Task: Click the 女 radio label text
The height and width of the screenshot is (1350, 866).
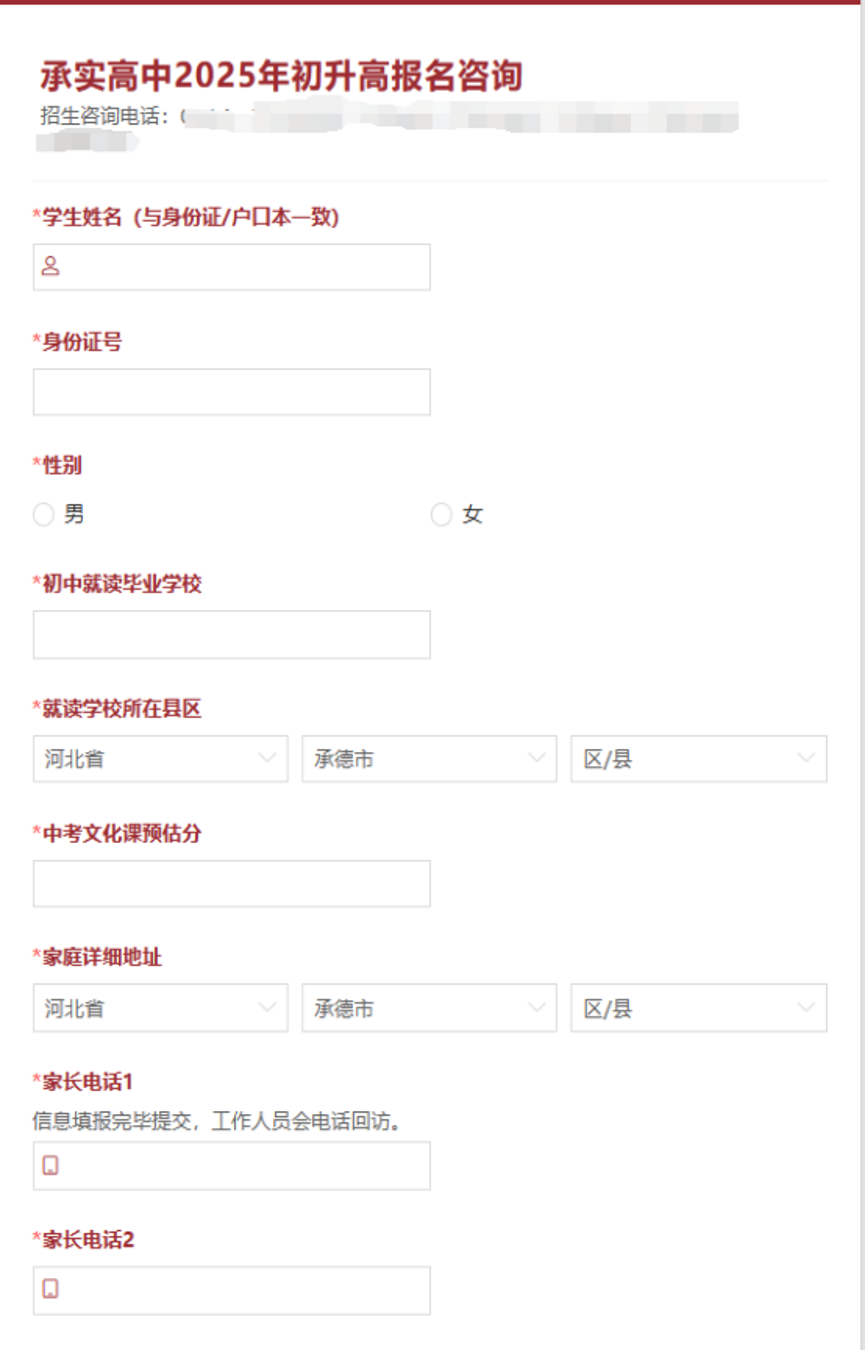Action: pos(472,515)
